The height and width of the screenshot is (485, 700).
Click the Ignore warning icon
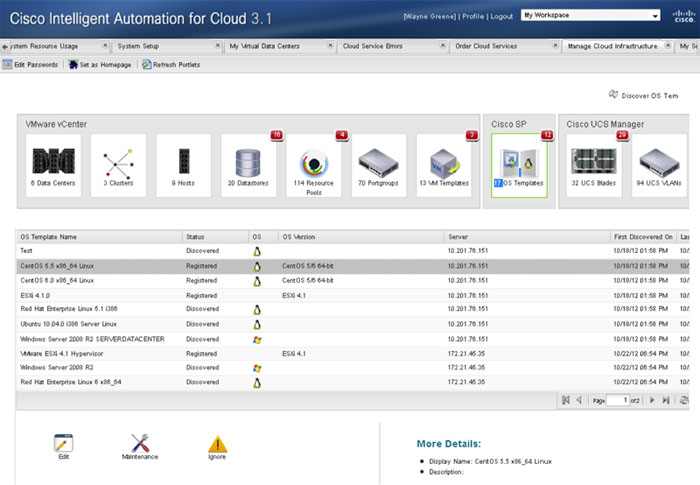(x=217, y=444)
